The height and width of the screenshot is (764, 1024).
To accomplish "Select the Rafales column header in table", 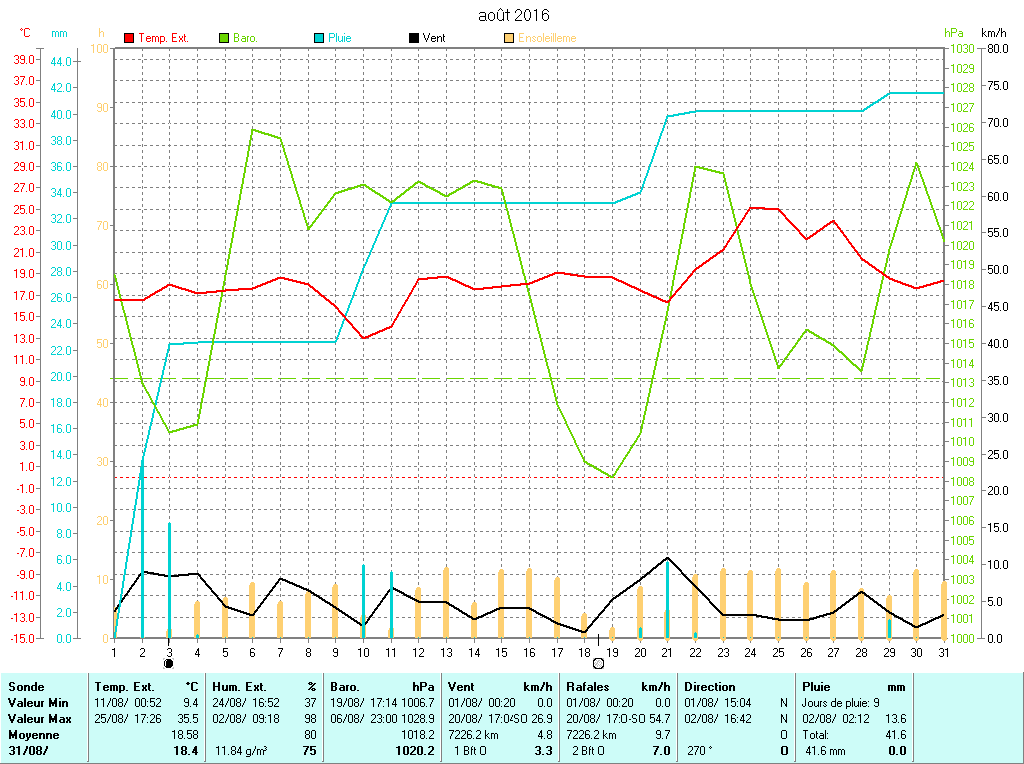I will coord(588,687).
